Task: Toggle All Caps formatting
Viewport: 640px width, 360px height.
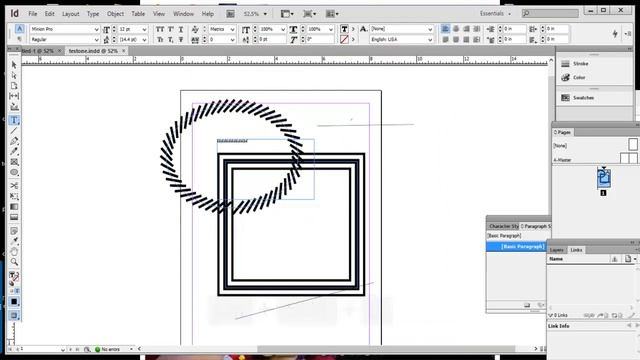Action: (x=160, y=29)
